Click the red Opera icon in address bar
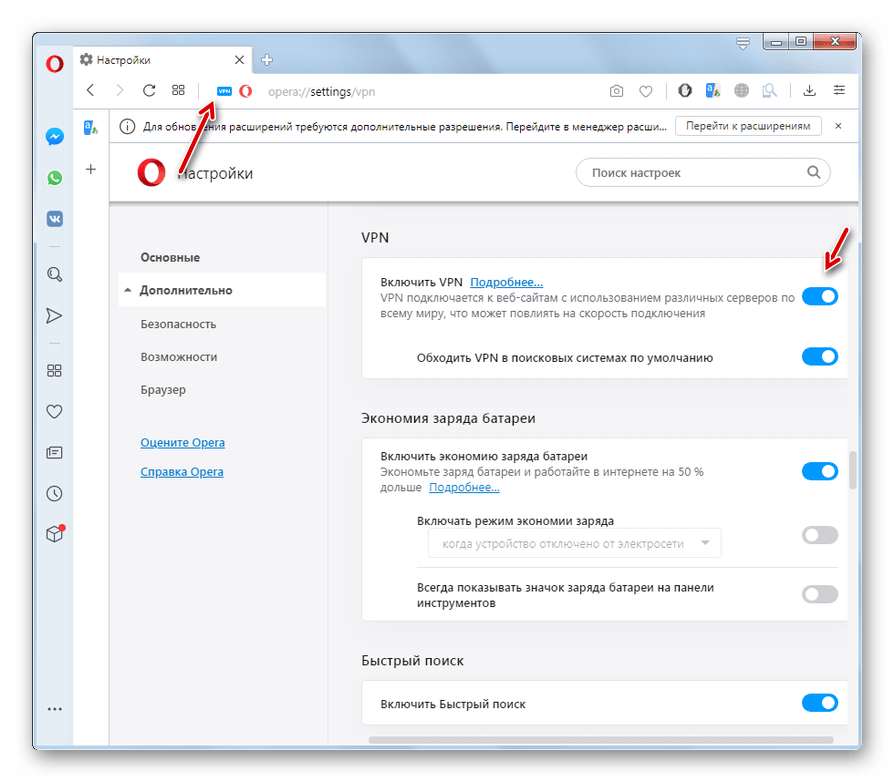895x783 pixels. [x=245, y=91]
